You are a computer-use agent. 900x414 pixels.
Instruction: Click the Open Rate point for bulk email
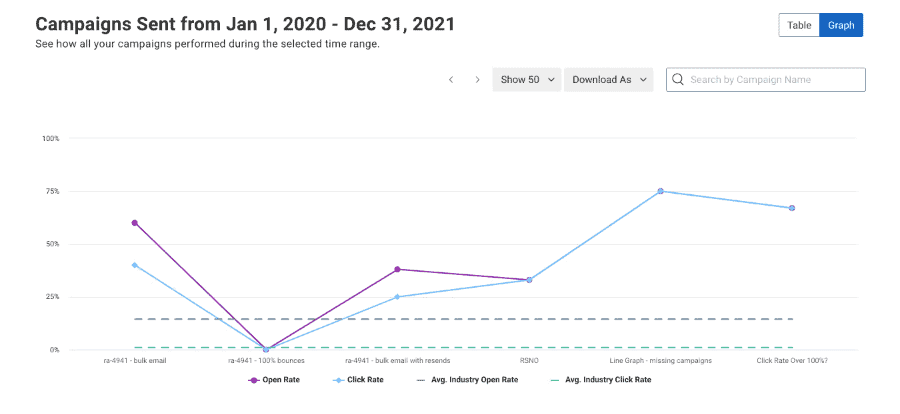coord(134,223)
